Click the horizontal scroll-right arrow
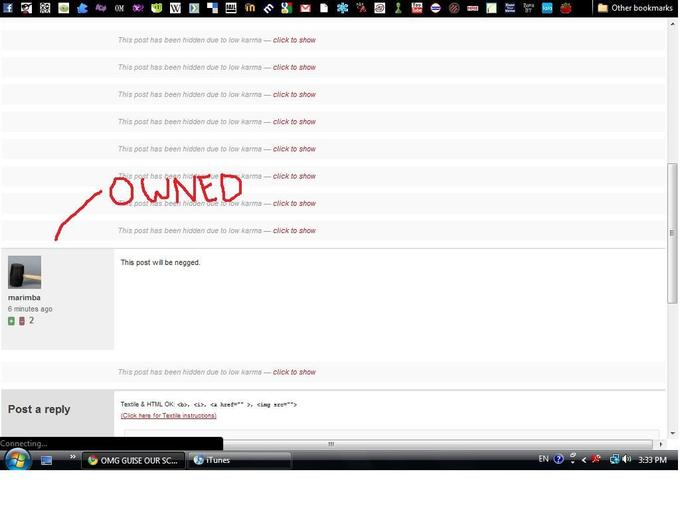This screenshot has height=510, width=680. (660, 444)
